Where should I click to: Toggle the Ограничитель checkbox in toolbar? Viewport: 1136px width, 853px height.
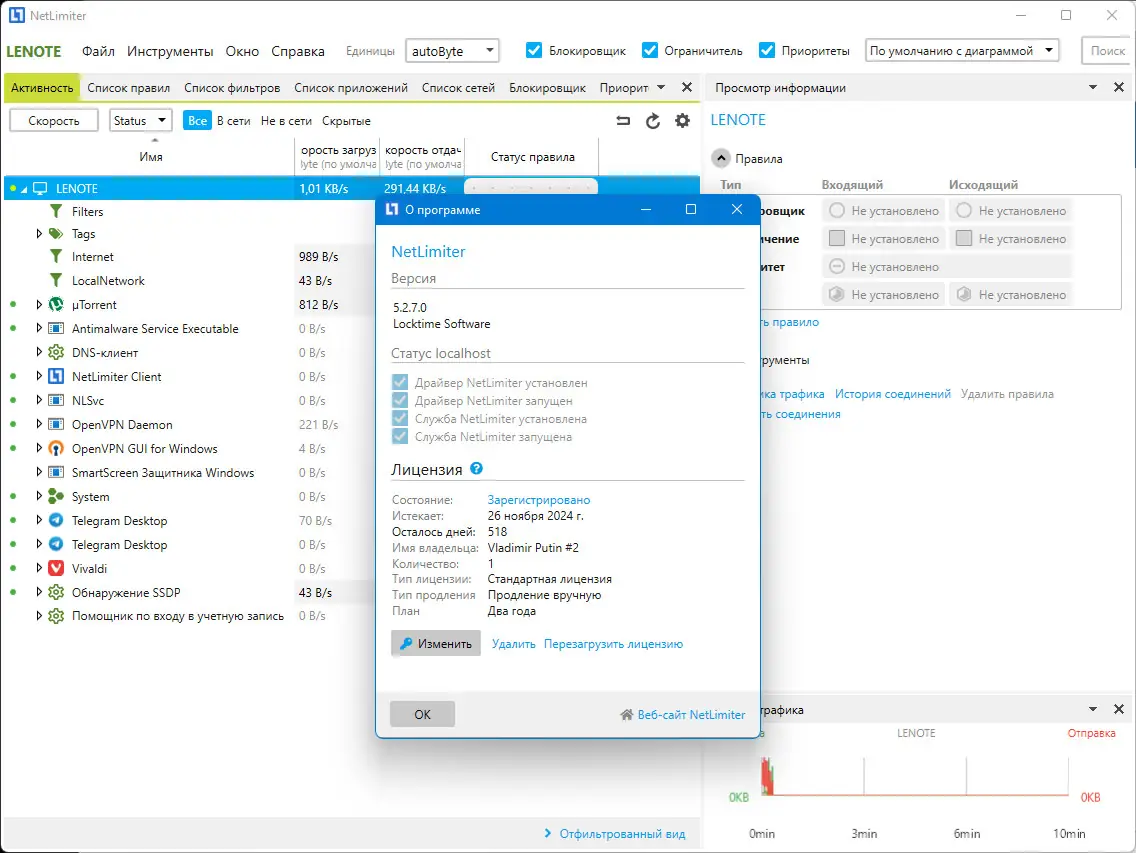[650, 50]
